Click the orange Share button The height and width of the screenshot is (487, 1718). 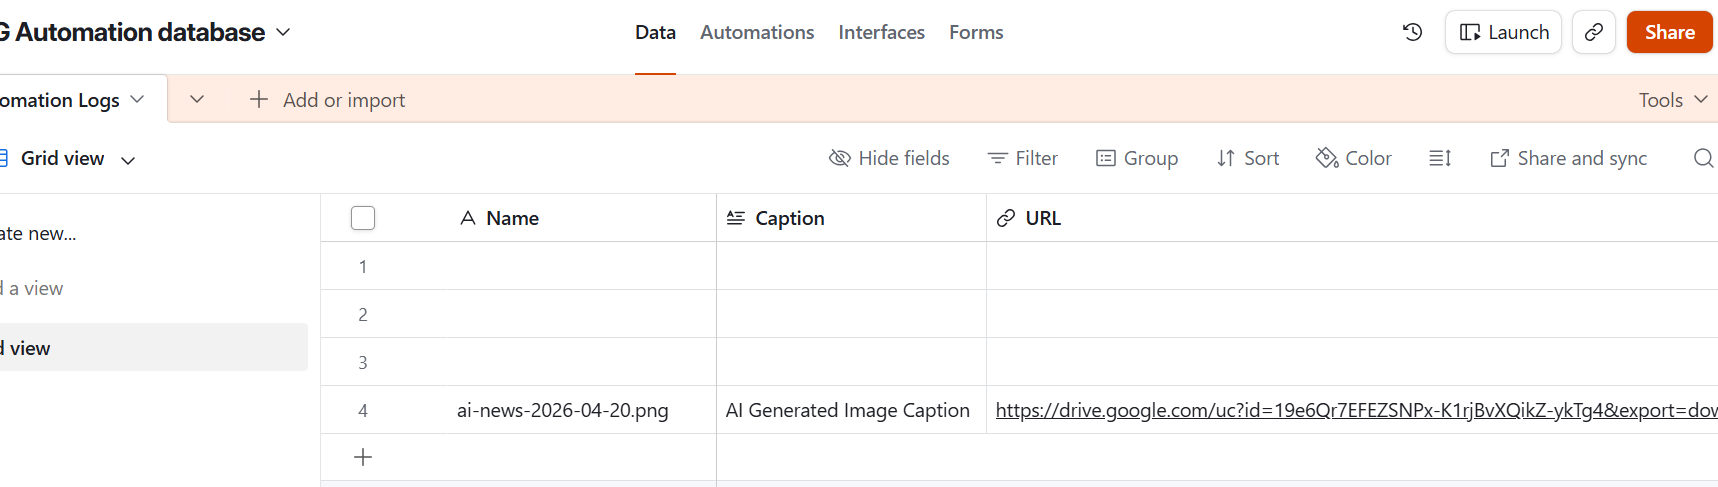1669,32
